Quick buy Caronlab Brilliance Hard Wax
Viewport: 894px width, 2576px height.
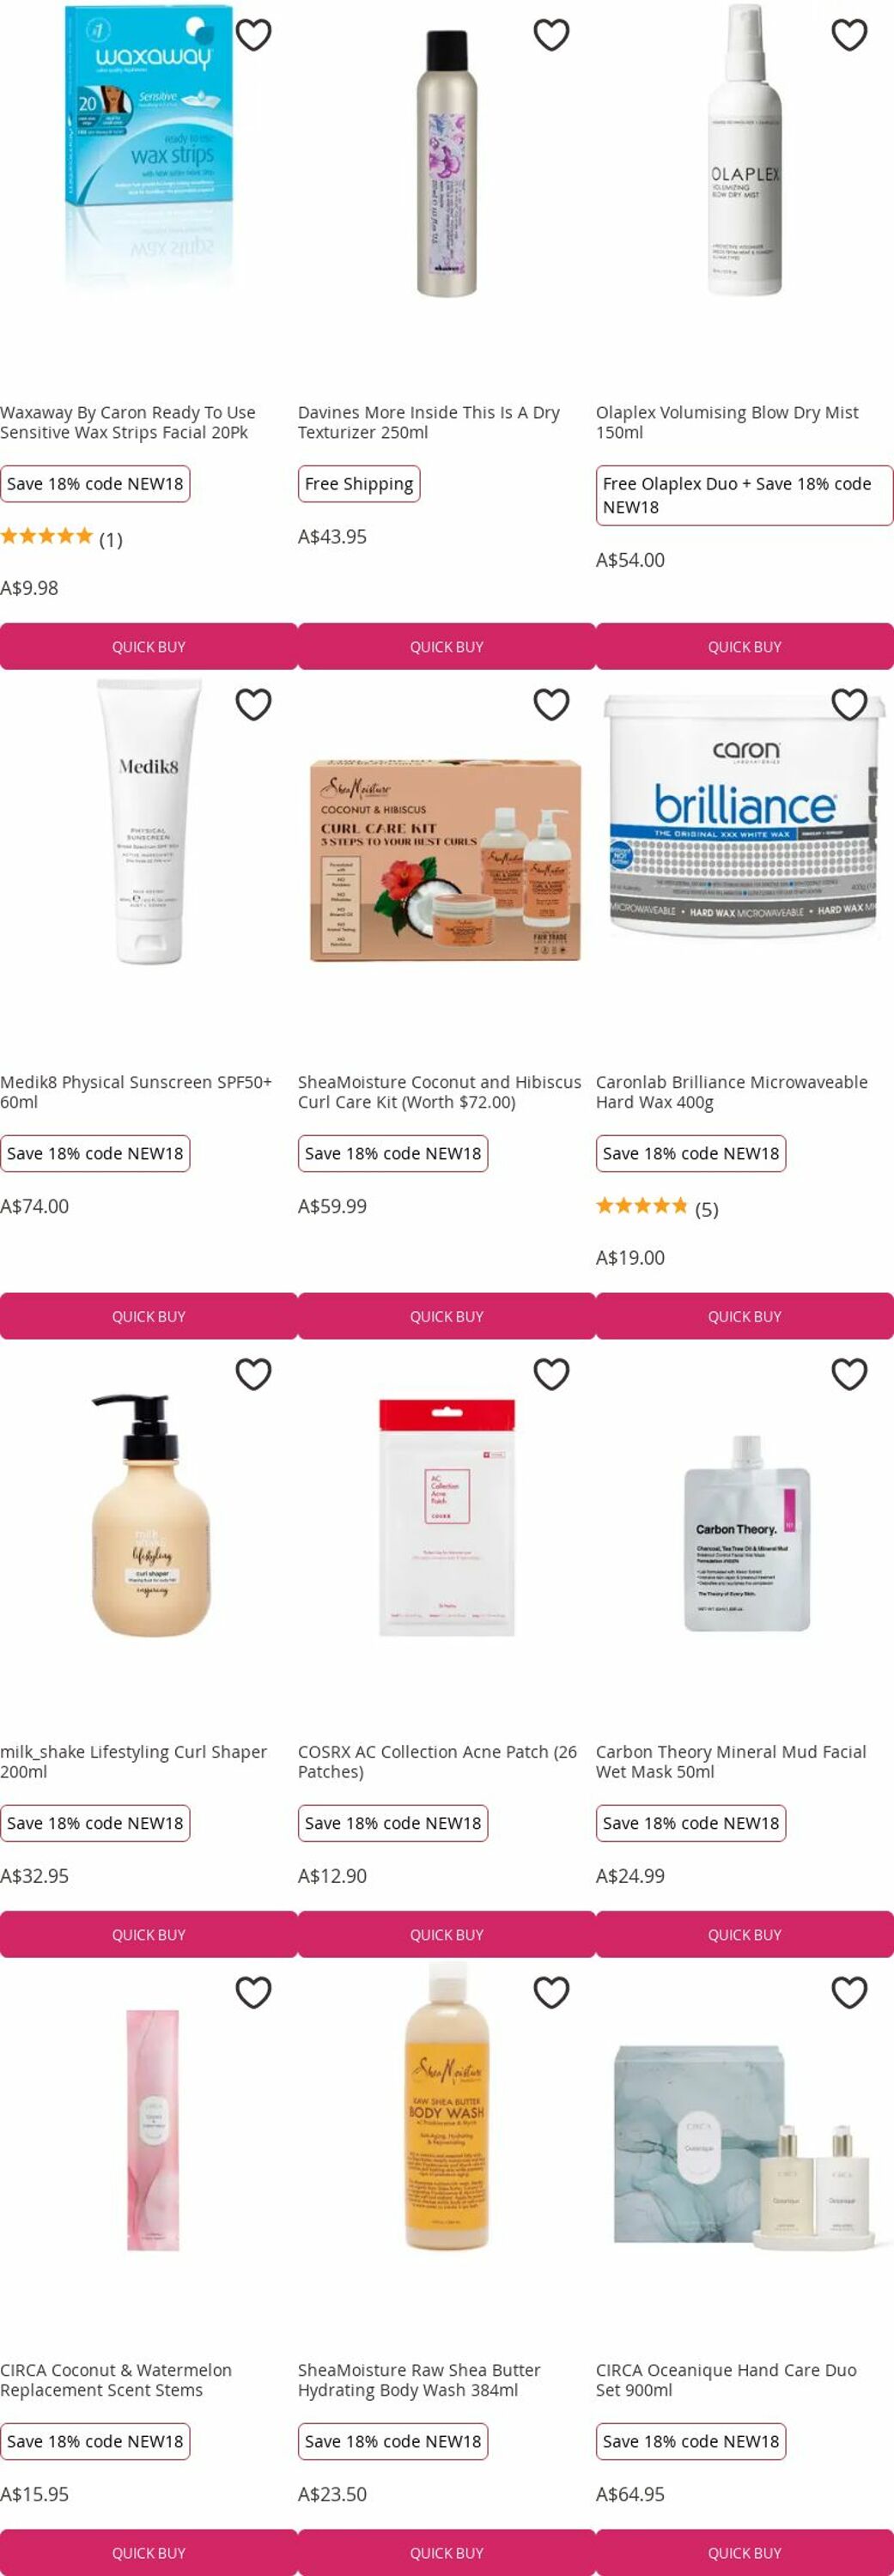coord(745,1317)
